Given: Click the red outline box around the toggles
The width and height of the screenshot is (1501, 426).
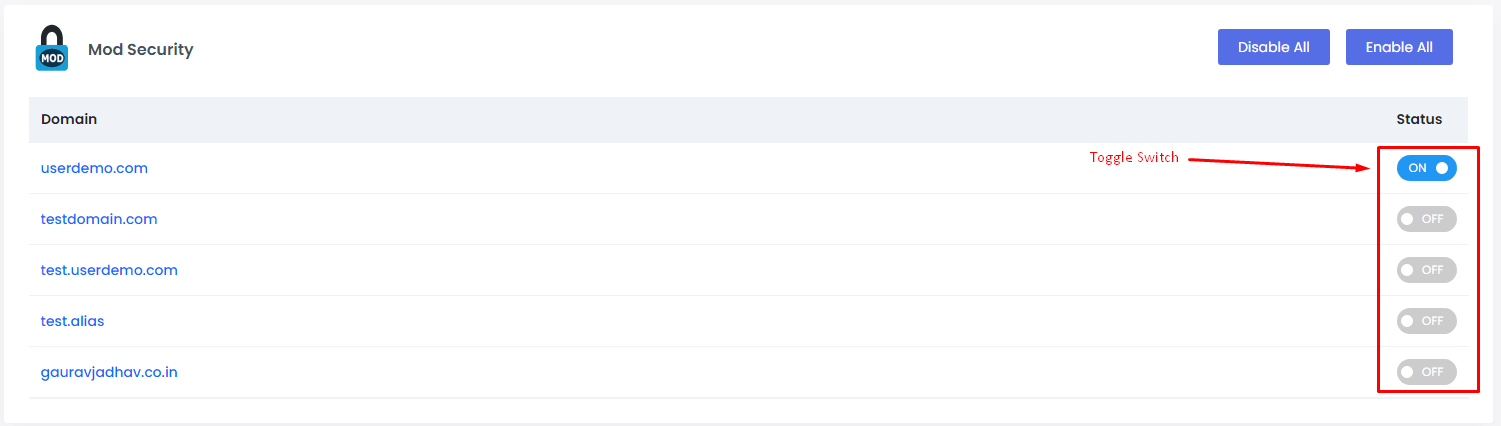Looking at the screenshot, I should coord(1428,147).
